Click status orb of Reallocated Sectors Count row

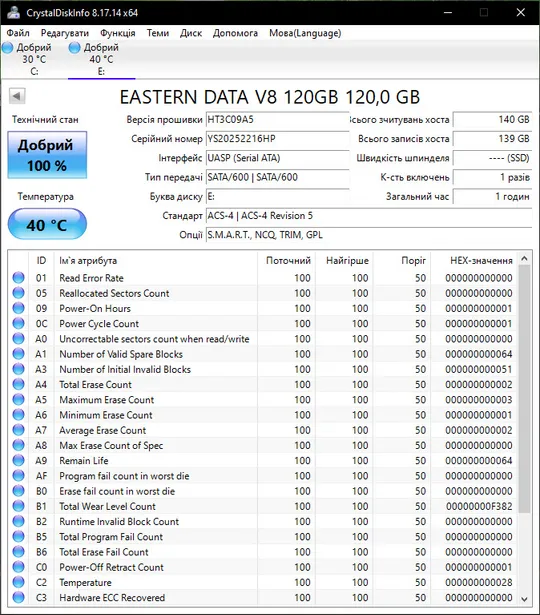click(x=18, y=293)
